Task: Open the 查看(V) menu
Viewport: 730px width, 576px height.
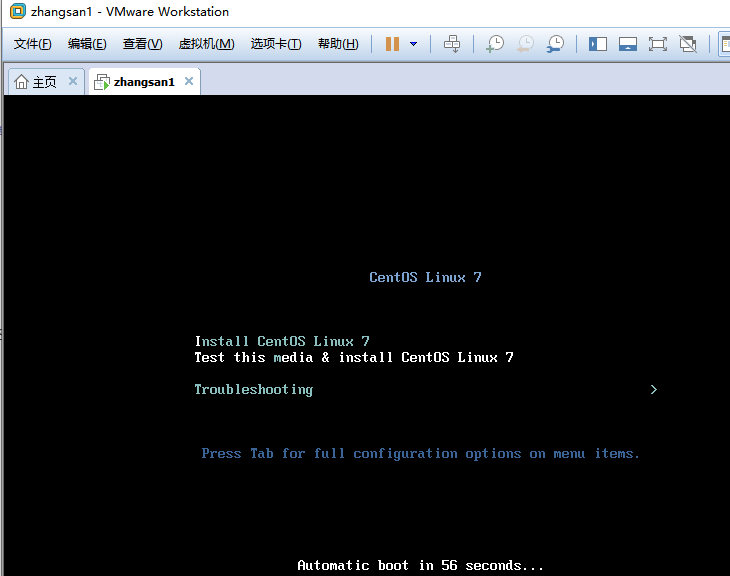Action: (142, 44)
